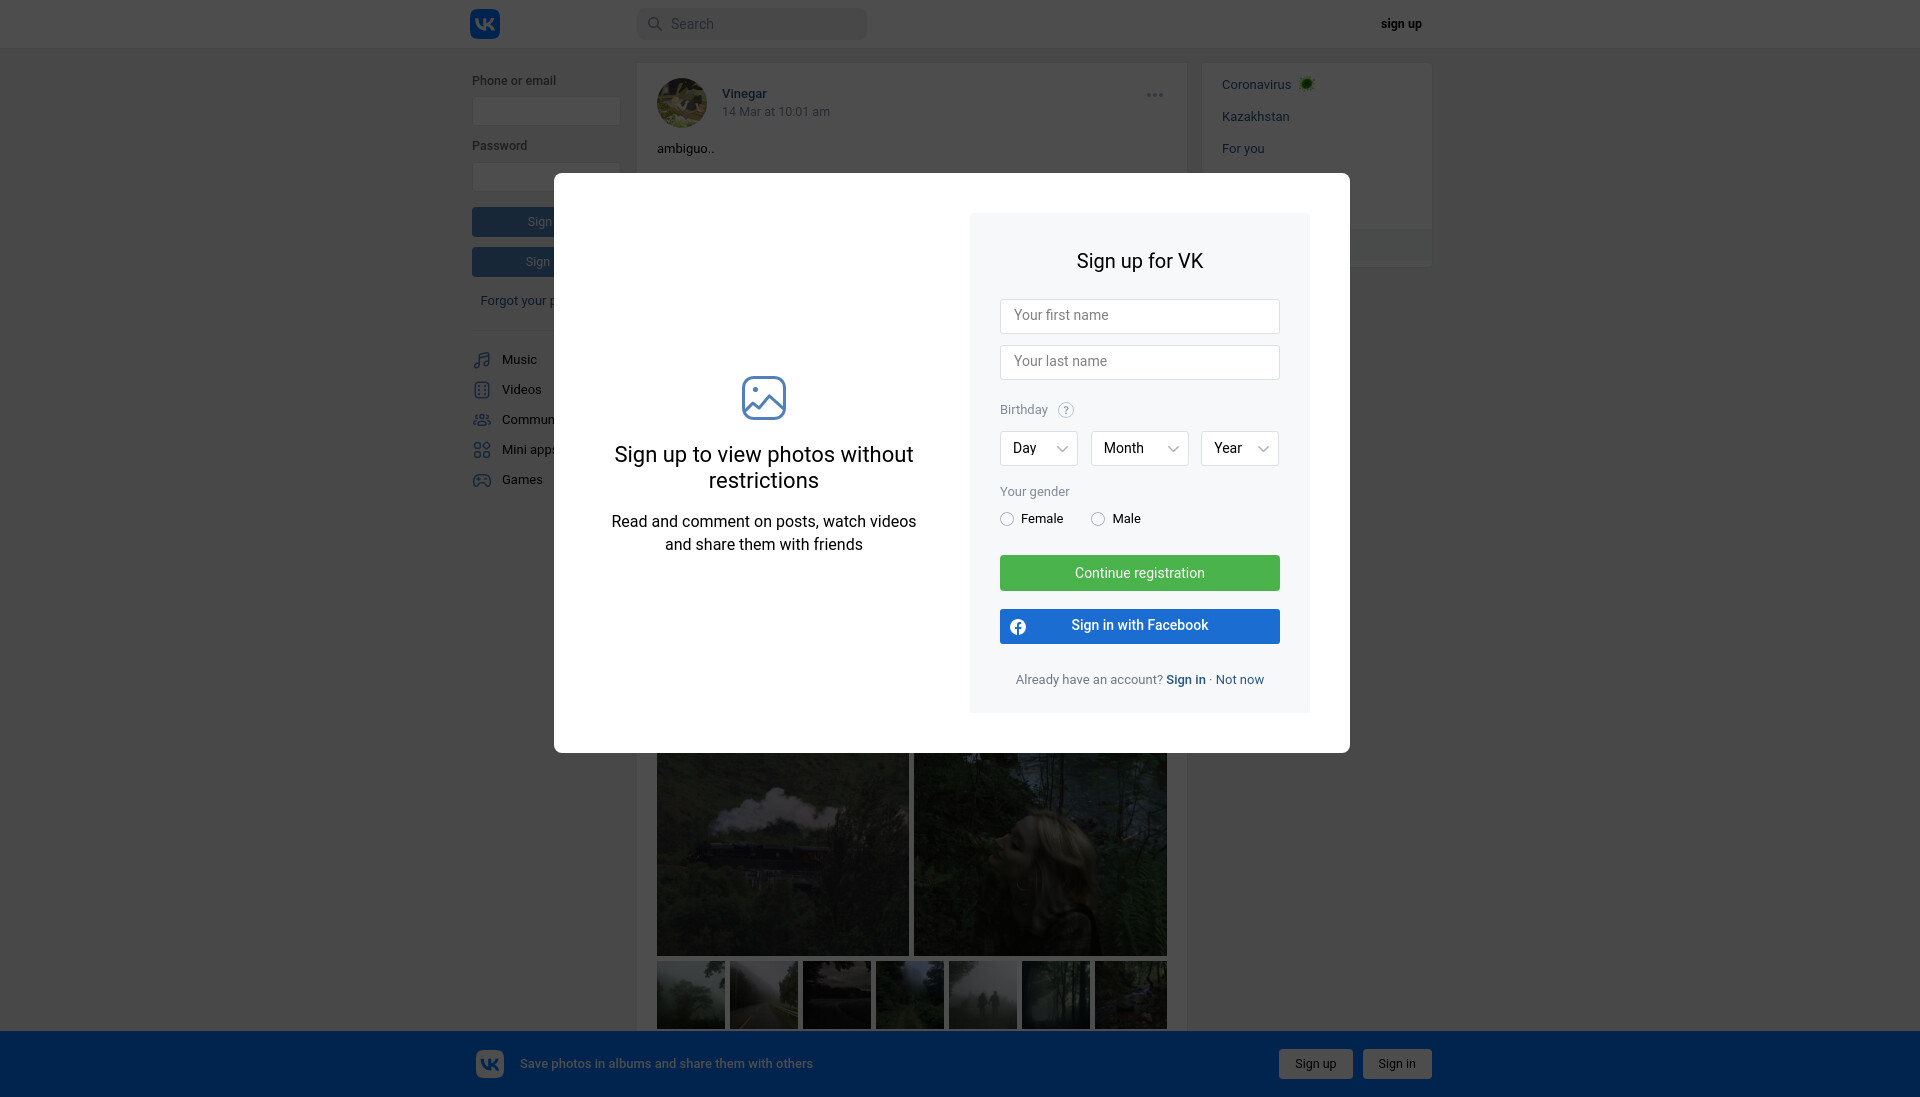Open the large train smoke photo
Image resolution: width=1920 pixels, height=1097 pixels.
click(783, 854)
